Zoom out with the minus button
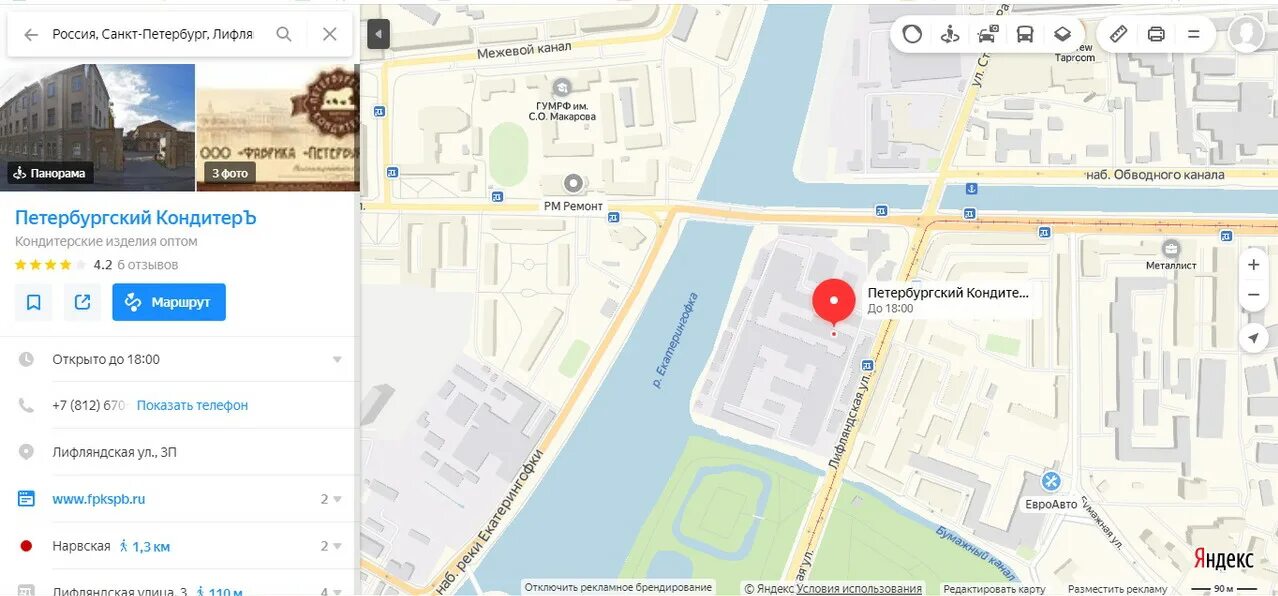The width and height of the screenshot is (1278, 596). (1253, 295)
